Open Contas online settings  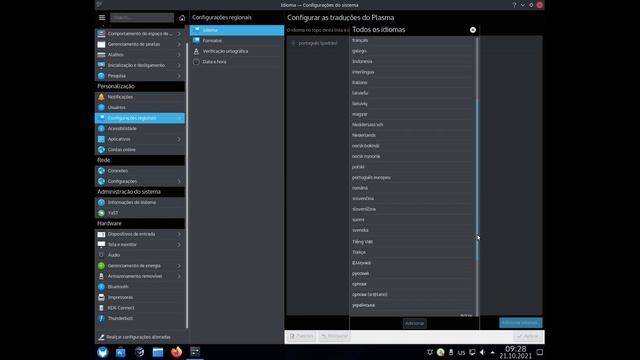click(140, 150)
